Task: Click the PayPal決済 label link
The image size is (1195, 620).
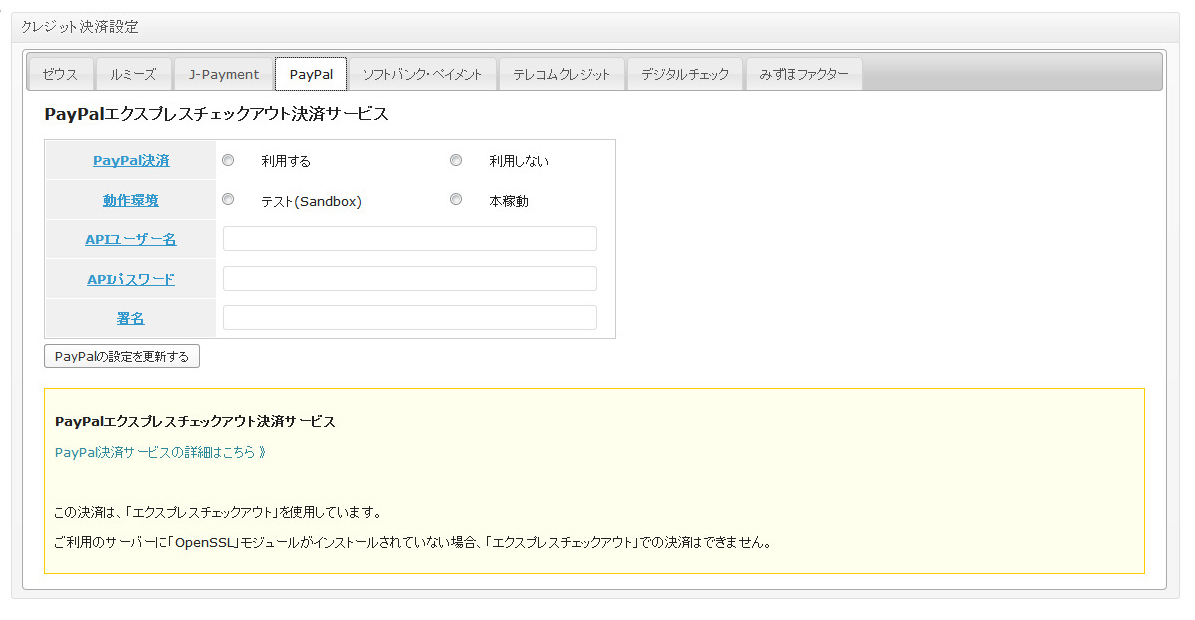Action: point(131,160)
